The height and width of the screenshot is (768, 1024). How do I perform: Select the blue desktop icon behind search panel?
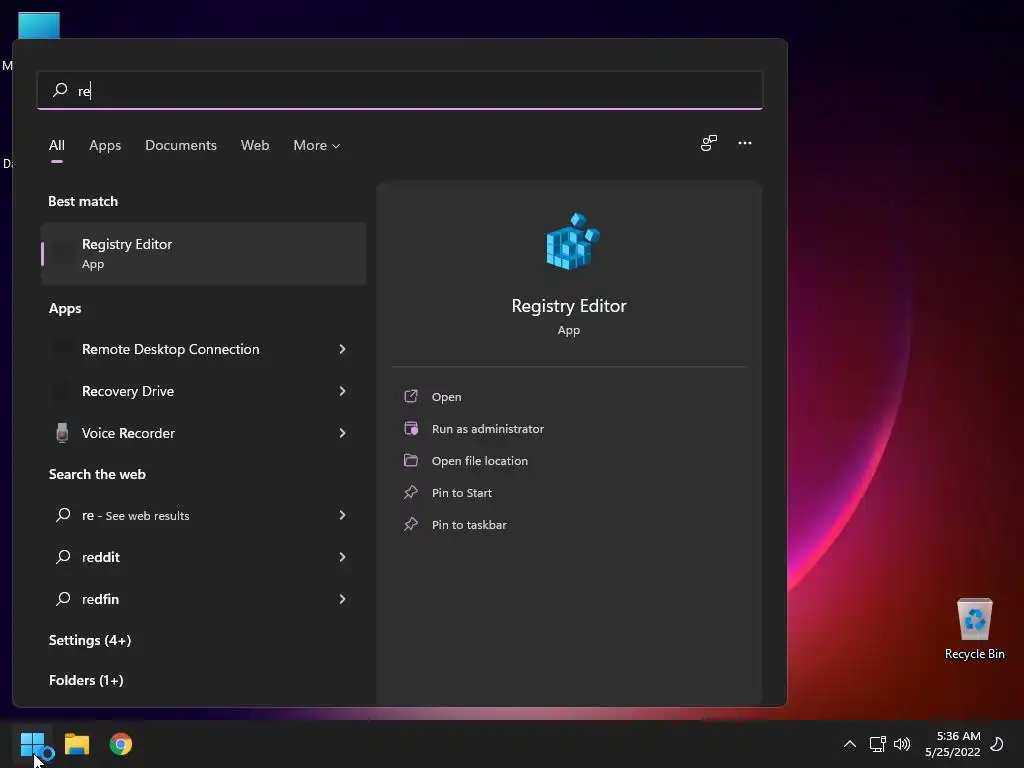coord(39,25)
